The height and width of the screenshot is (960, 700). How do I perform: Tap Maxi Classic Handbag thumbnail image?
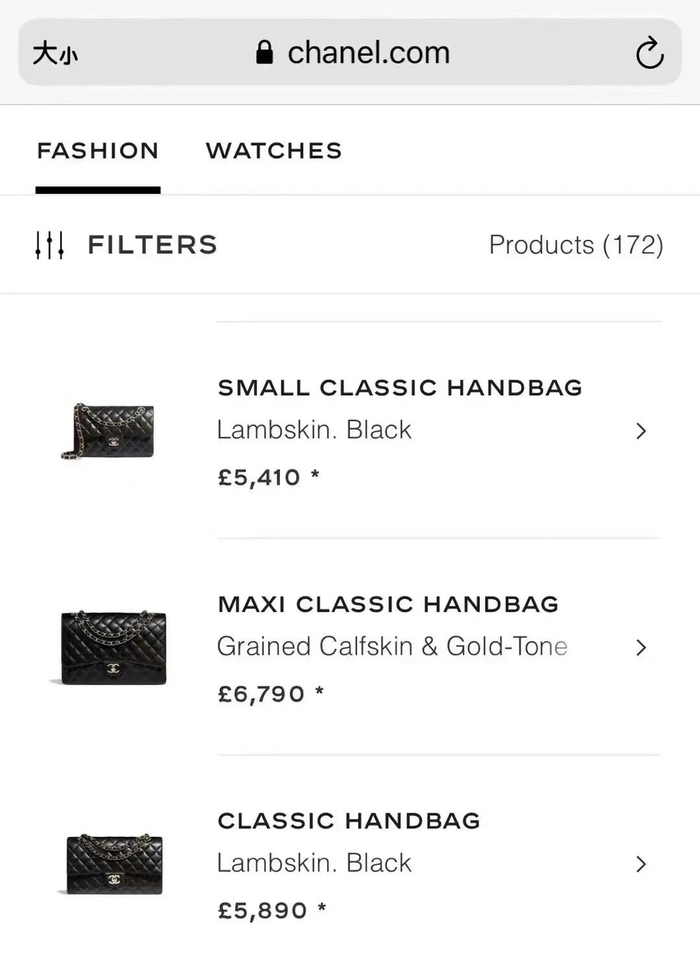coord(112,648)
